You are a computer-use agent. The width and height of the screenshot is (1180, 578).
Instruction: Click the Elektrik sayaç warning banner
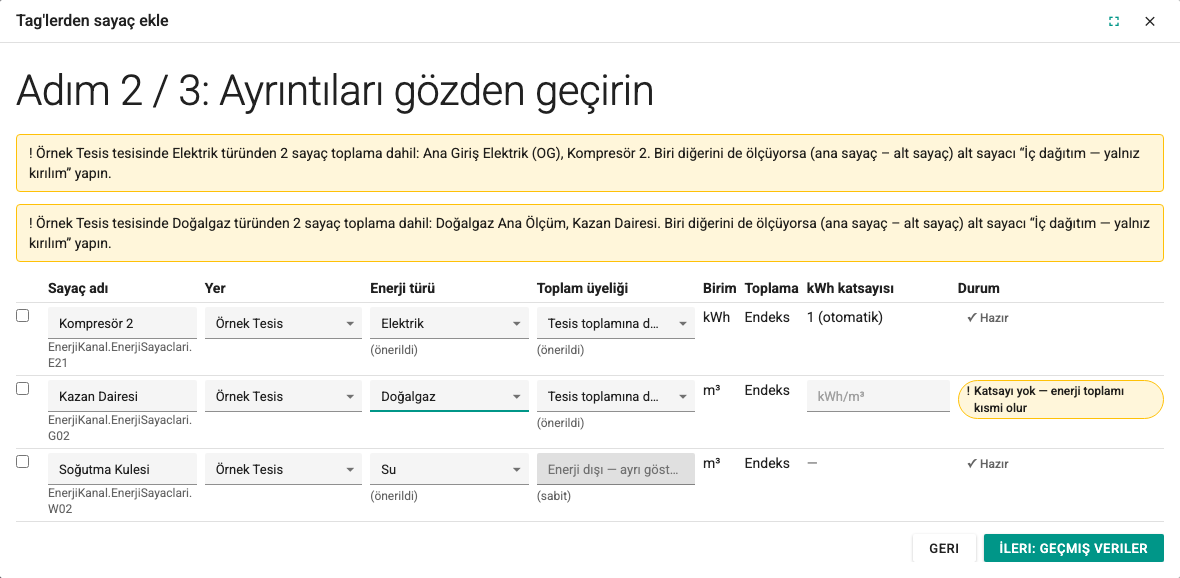pos(590,163)
